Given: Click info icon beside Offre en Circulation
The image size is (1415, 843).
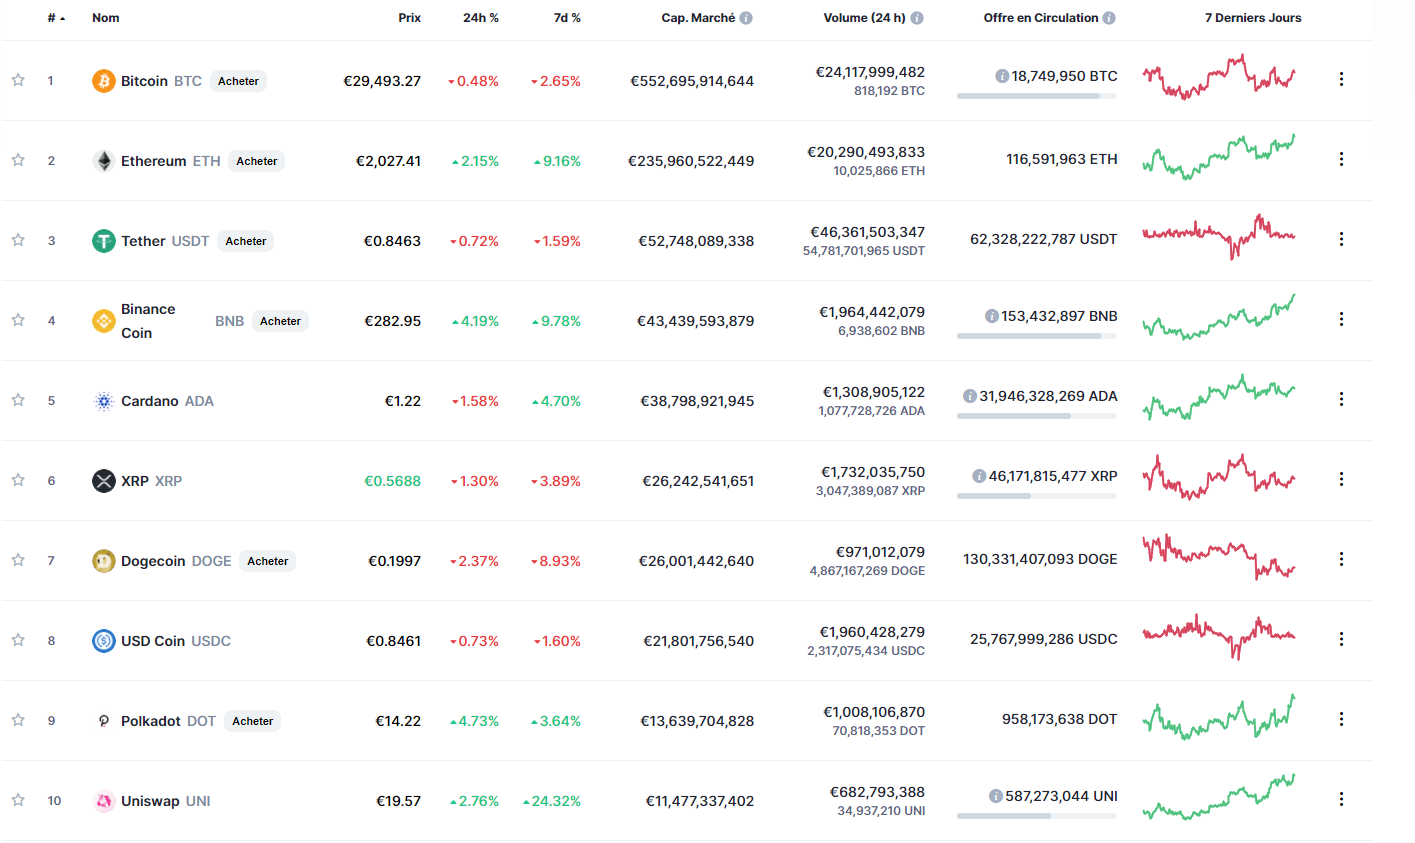Looking at the screenshot, I should tap(1109, 18).
